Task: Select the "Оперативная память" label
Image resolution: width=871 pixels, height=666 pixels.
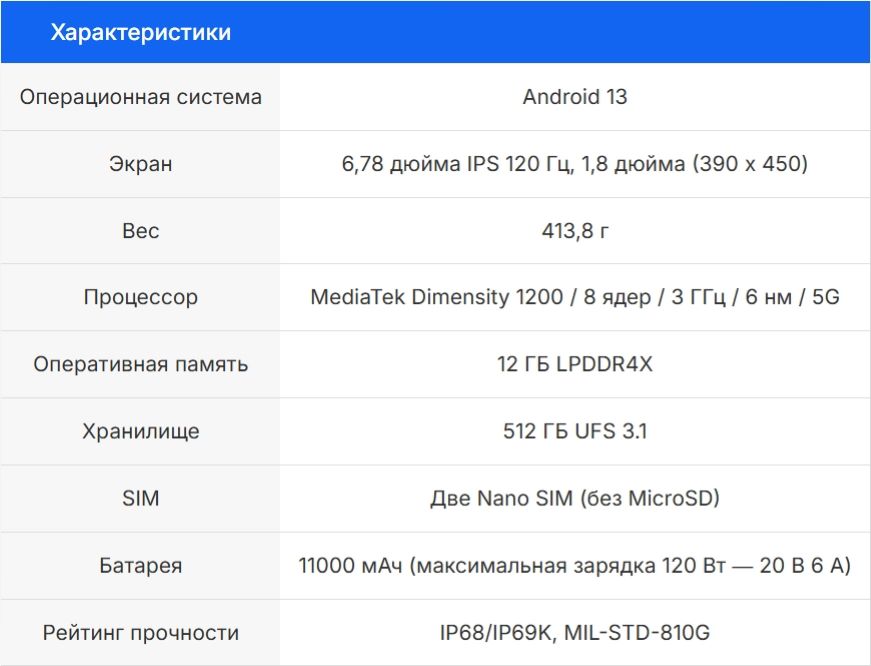Action: (x=141, y=365)
